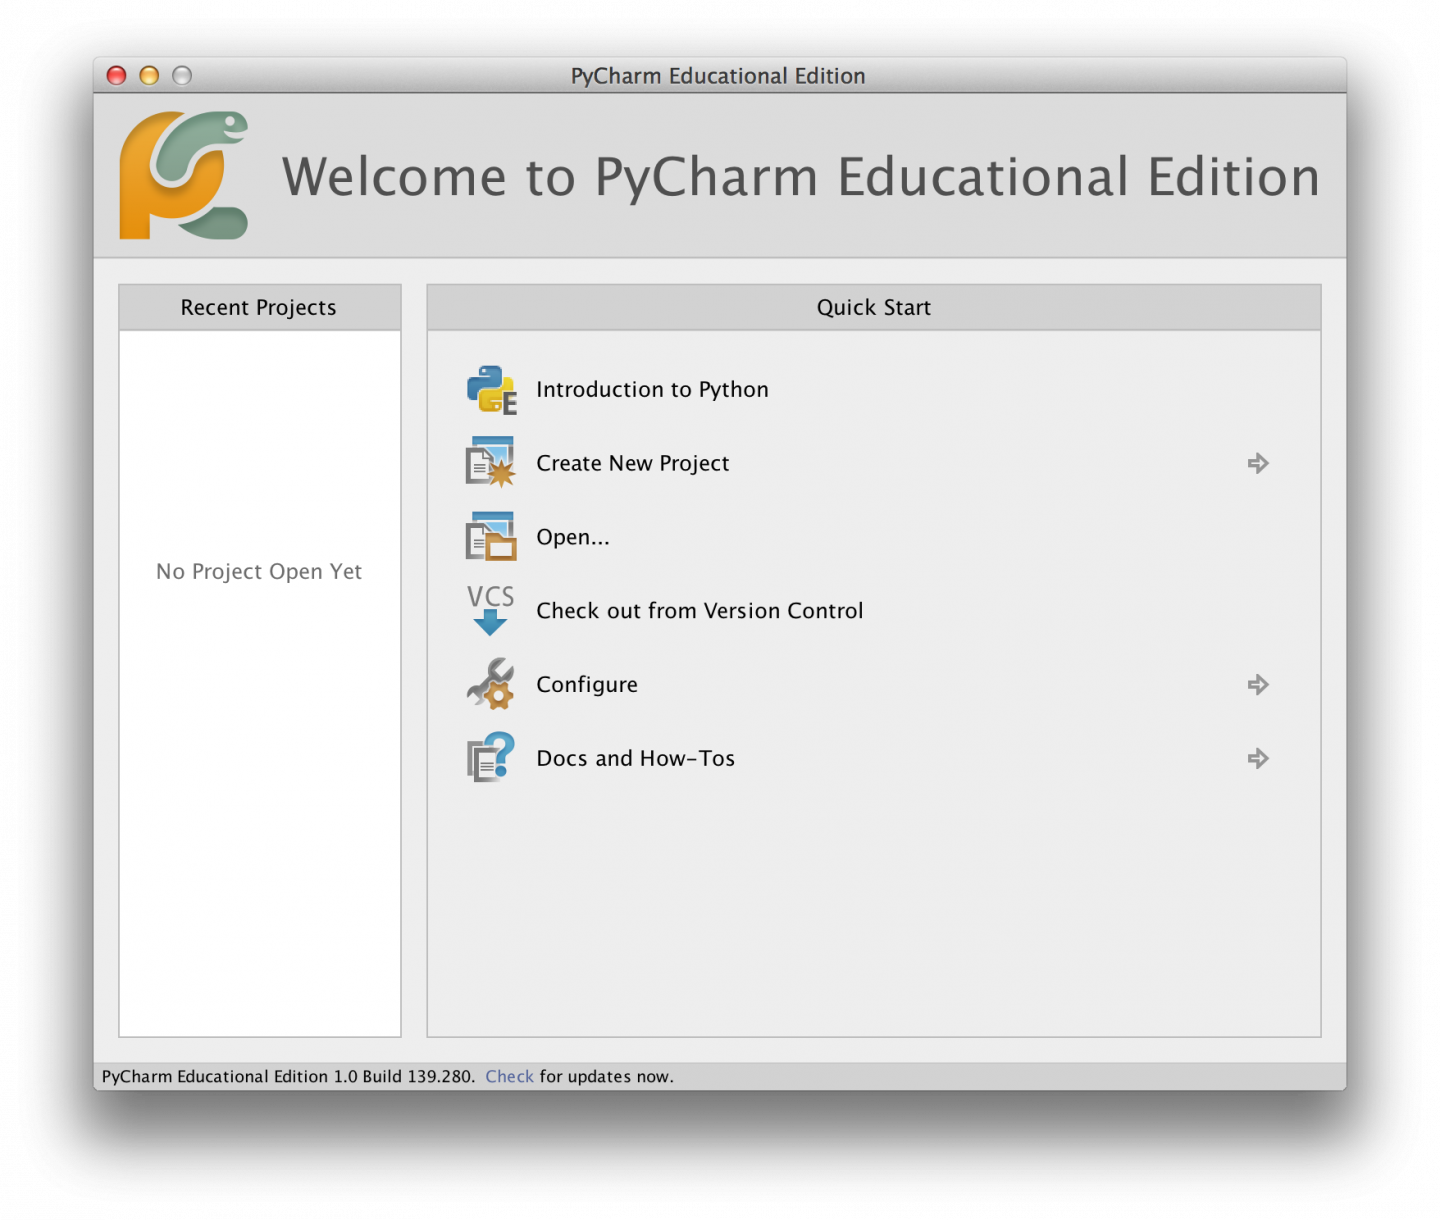Click the Check for updates link
The image size is (1440, 1220).
pos(509,1076)
